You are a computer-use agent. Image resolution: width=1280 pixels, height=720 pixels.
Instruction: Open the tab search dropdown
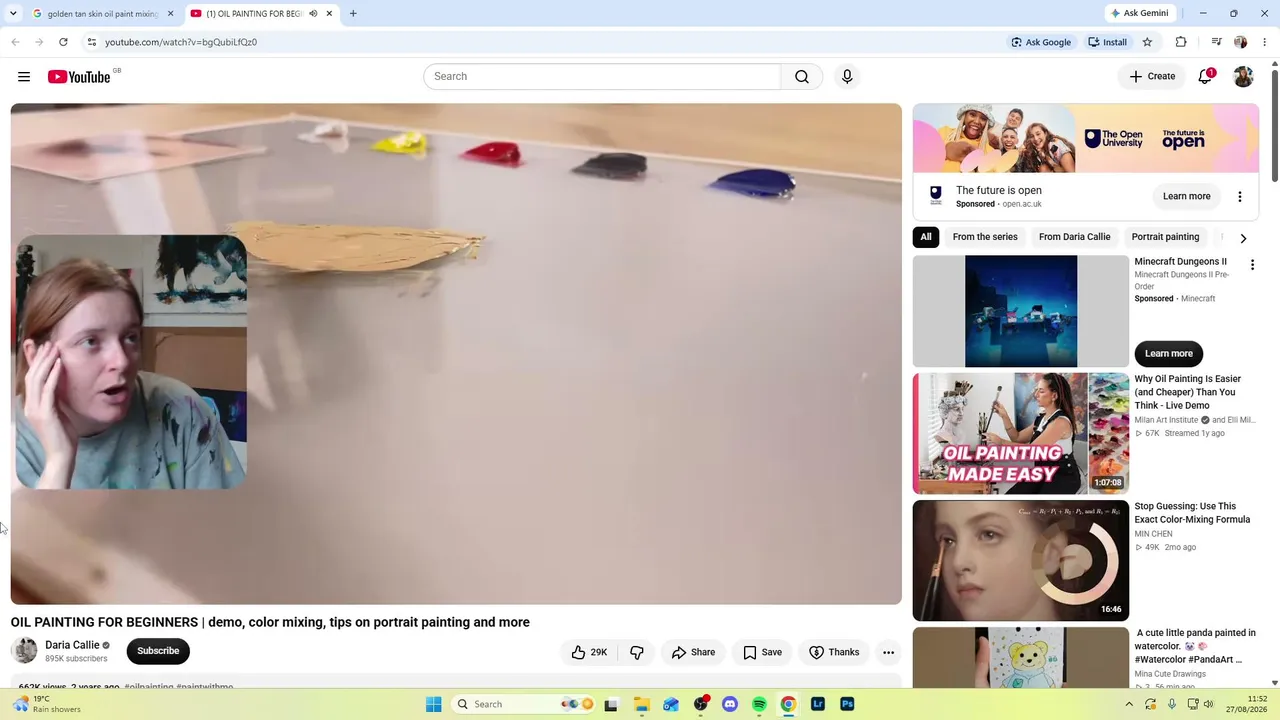tap(13, 14)
